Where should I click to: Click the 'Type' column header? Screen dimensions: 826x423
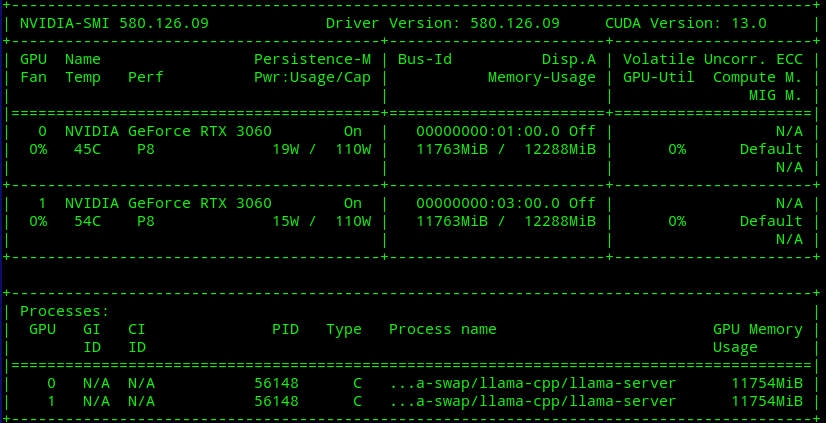click(343, 330)
